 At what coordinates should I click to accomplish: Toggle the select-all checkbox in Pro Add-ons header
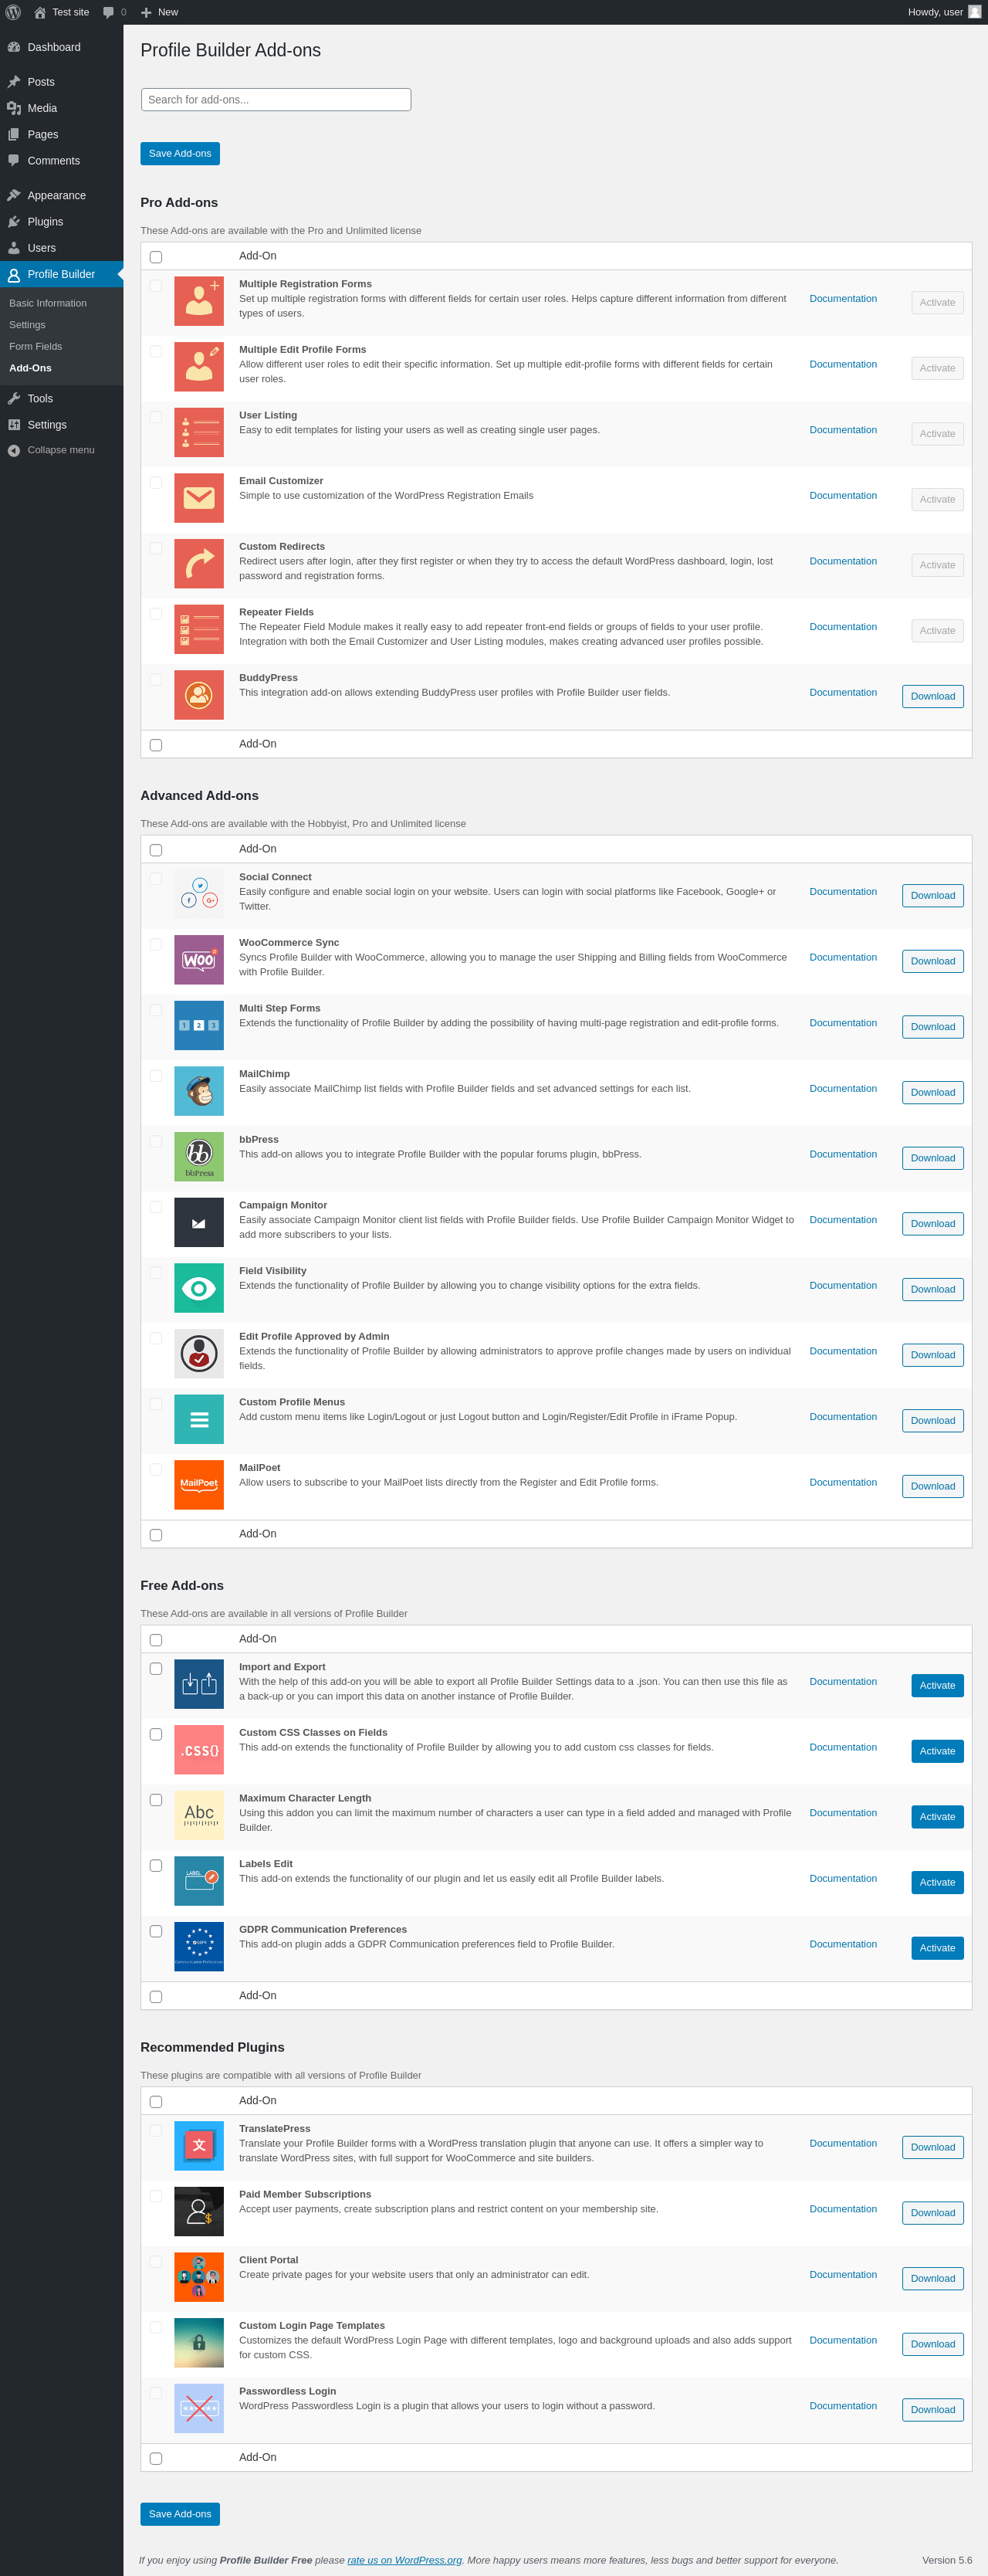(x=156, y=257)
